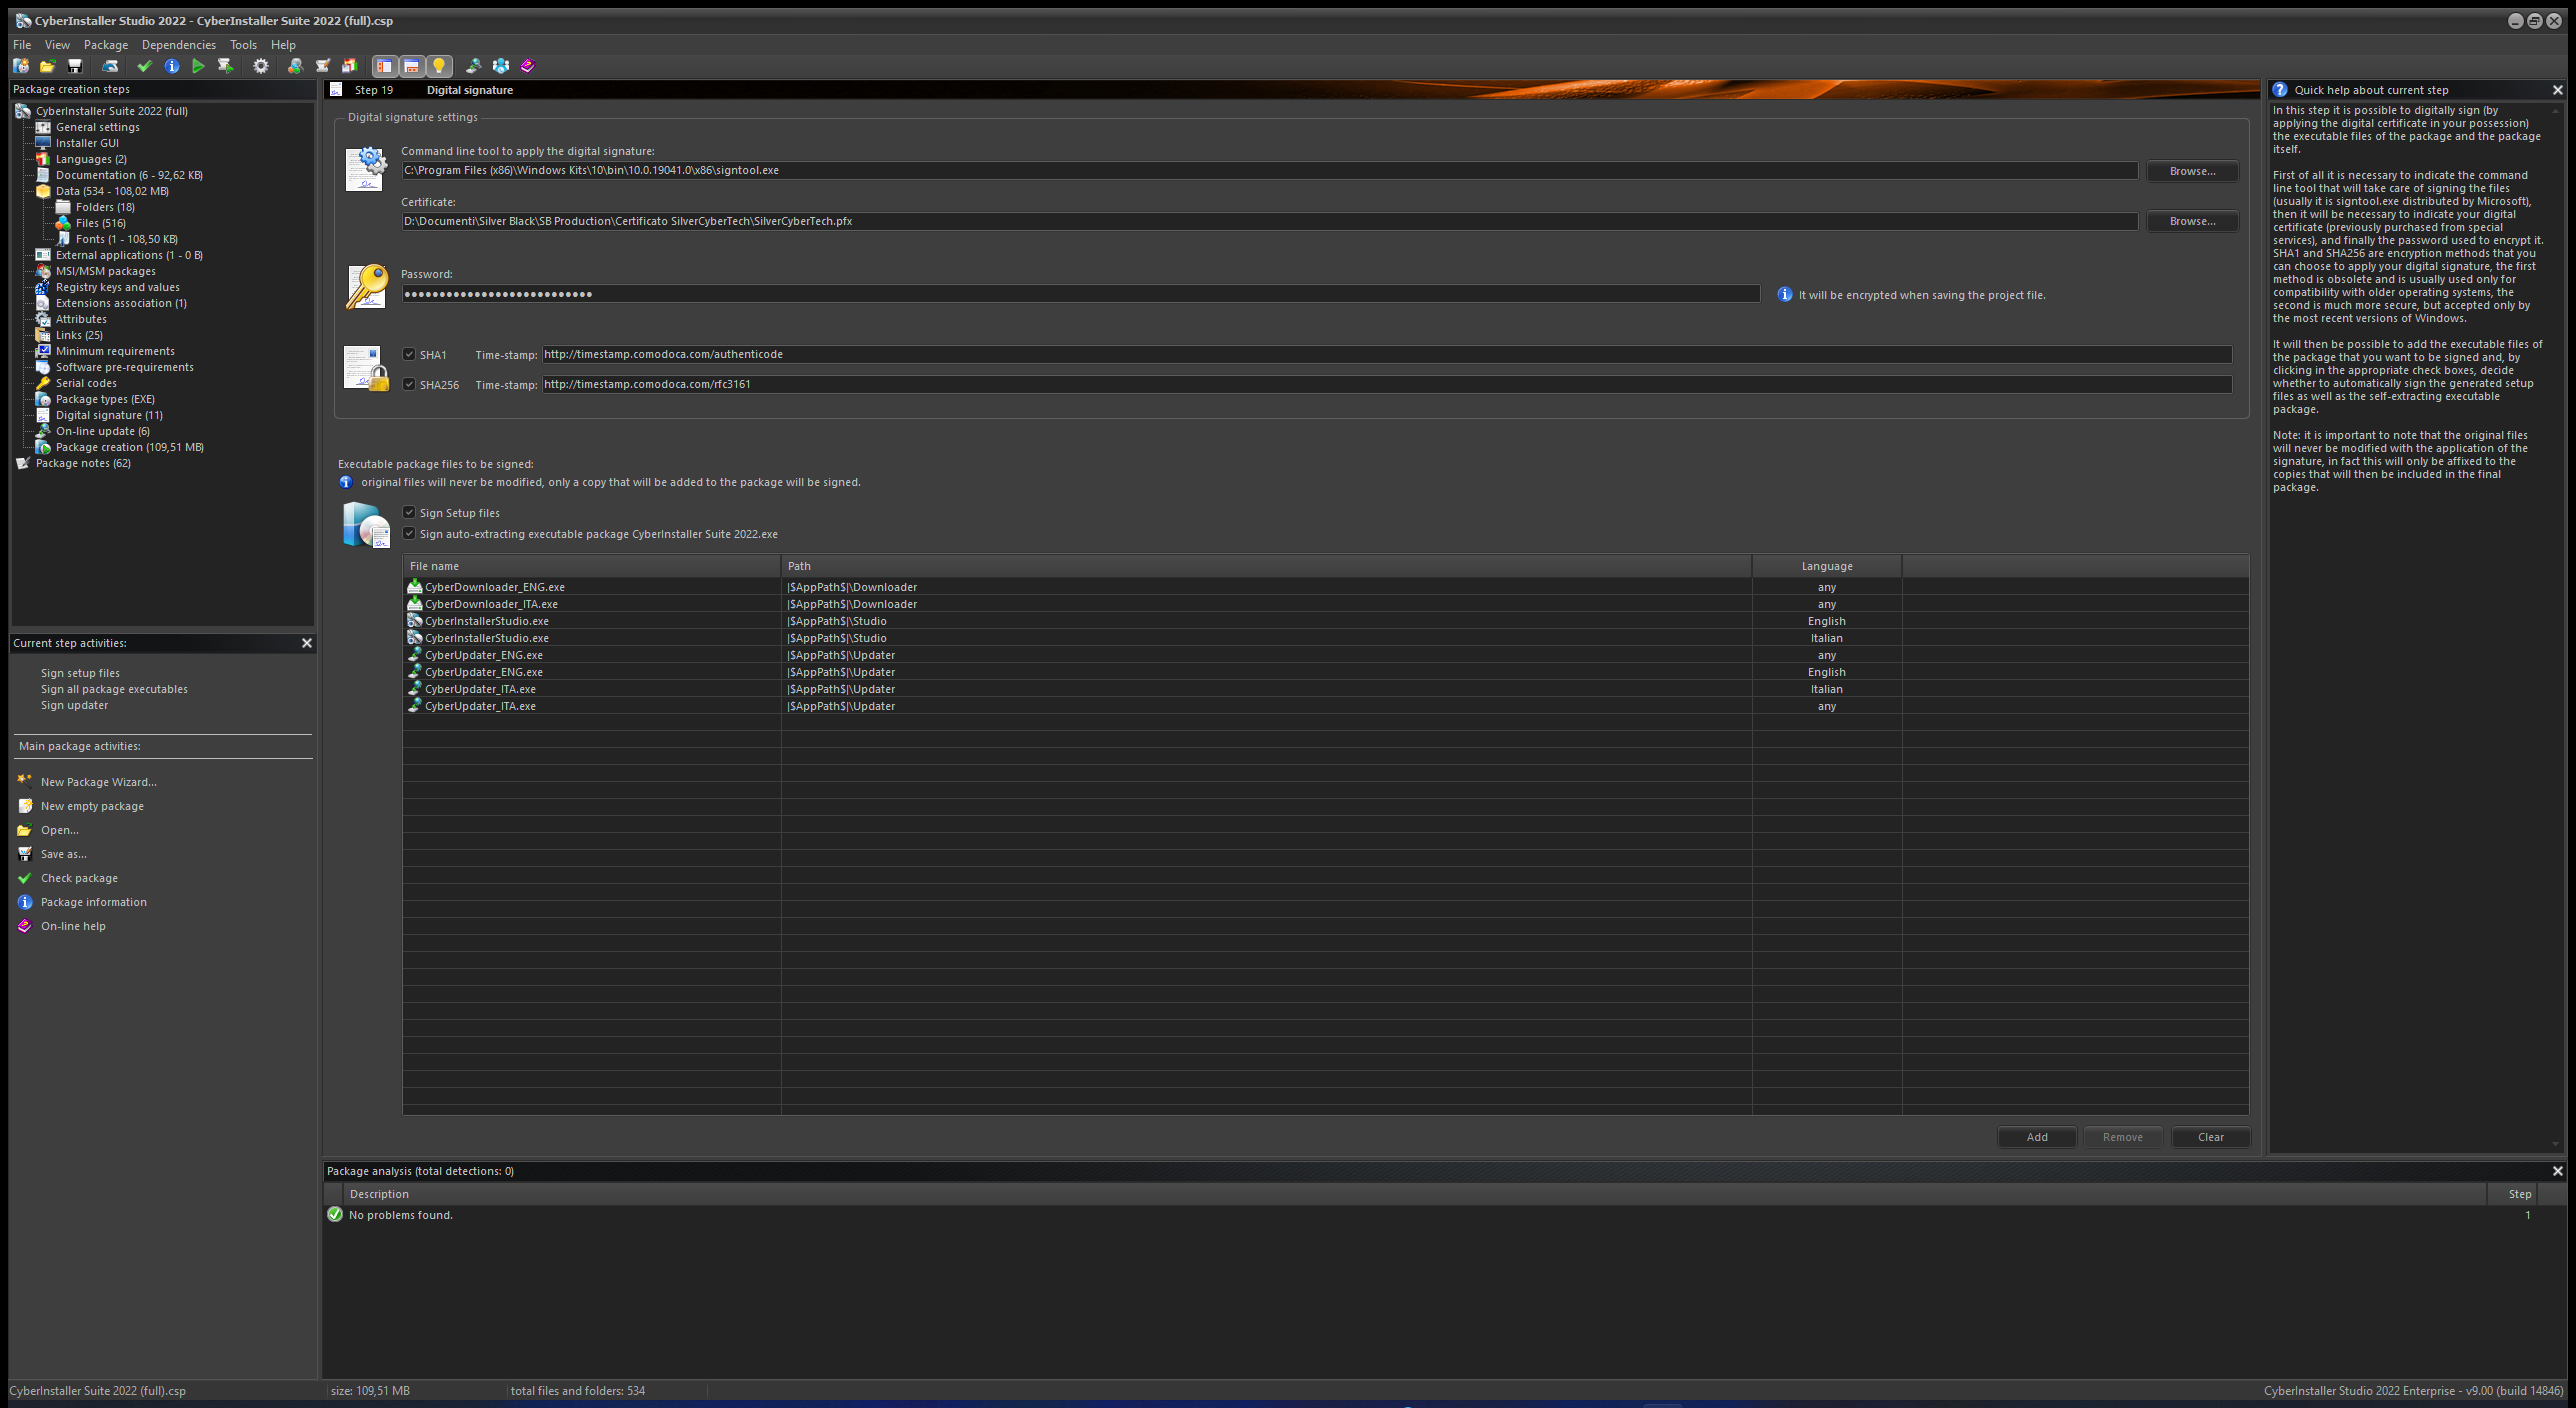Toggle quick help with the light bulb toolbar button

438,66
